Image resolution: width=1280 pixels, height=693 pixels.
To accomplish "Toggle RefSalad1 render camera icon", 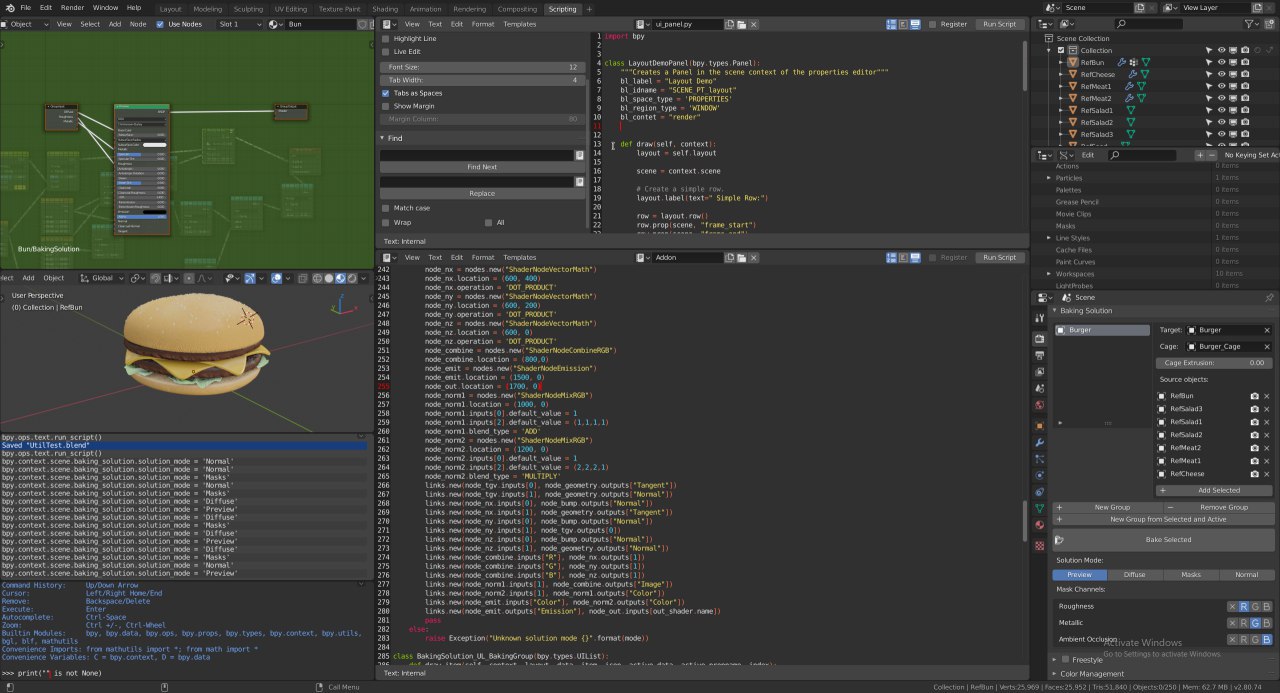I will pyautogui.click(x=1245, y=110).
